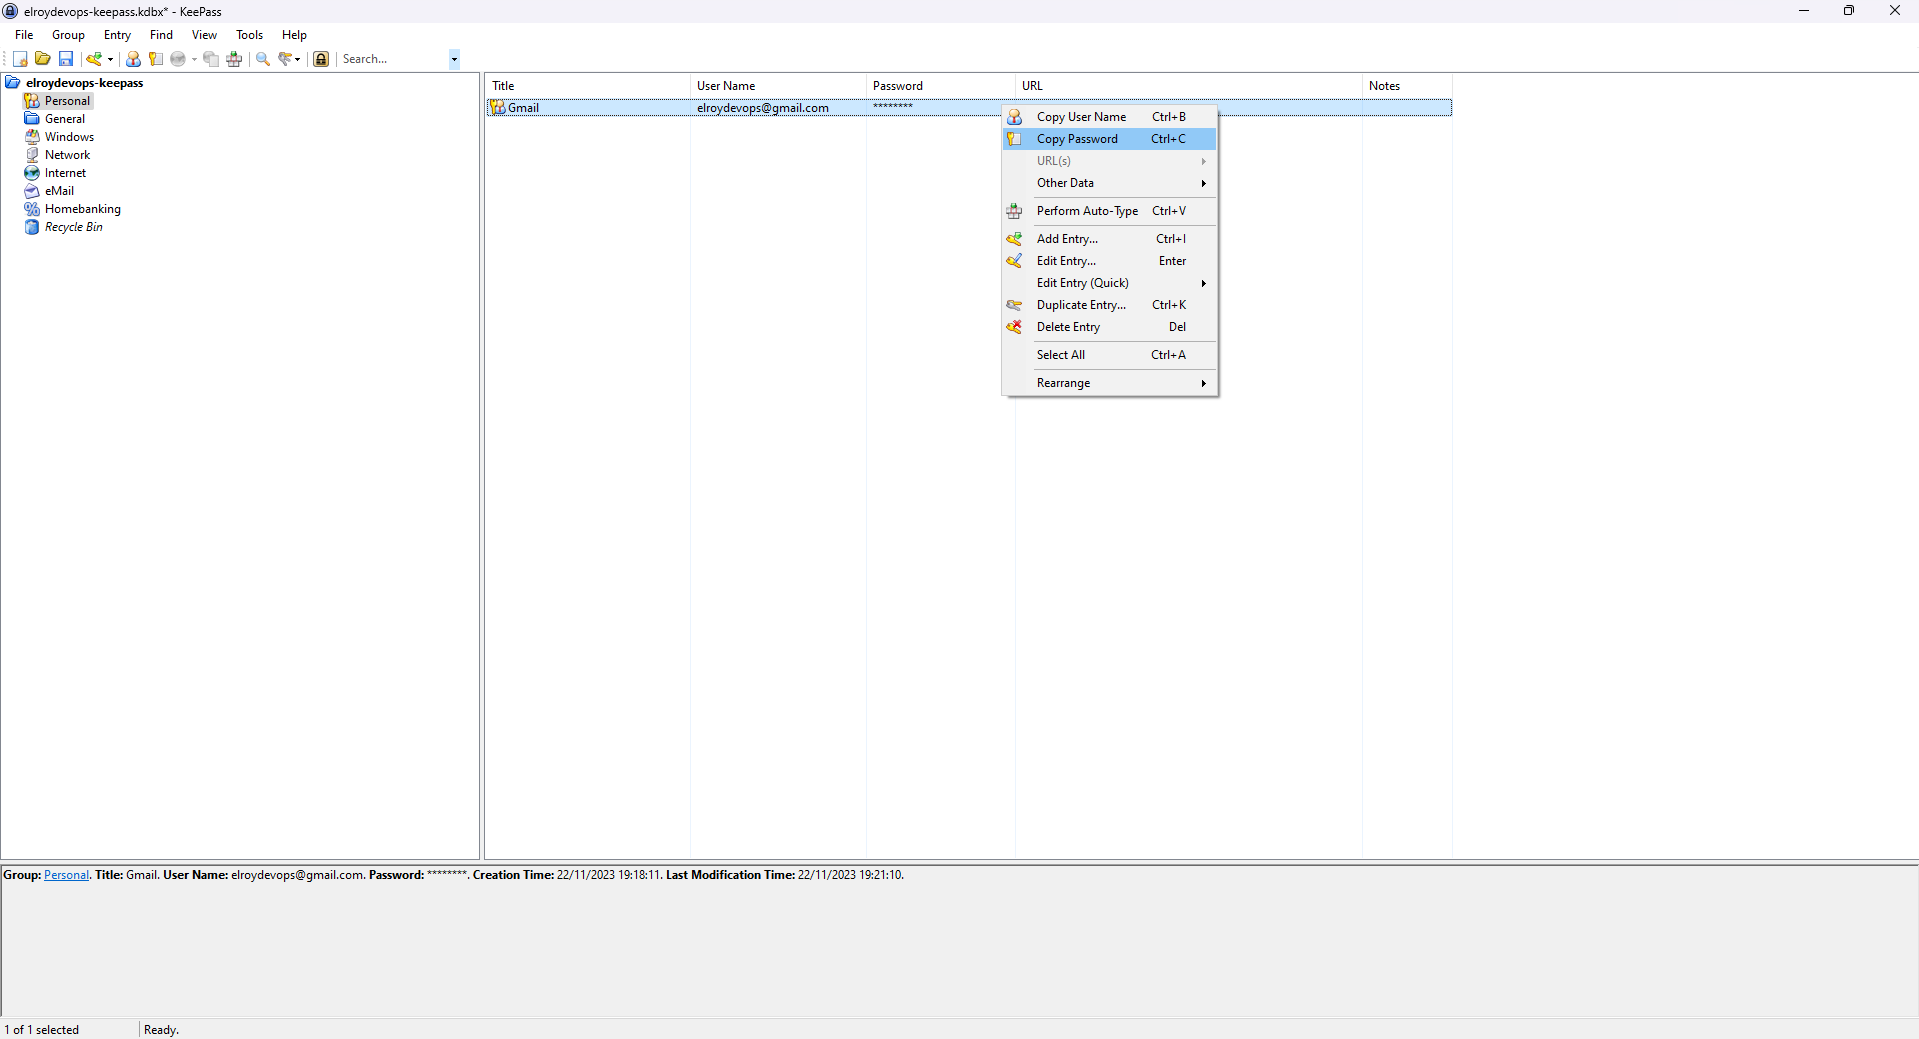
Task: Click into the quick Search box
Action: point(394,59)
